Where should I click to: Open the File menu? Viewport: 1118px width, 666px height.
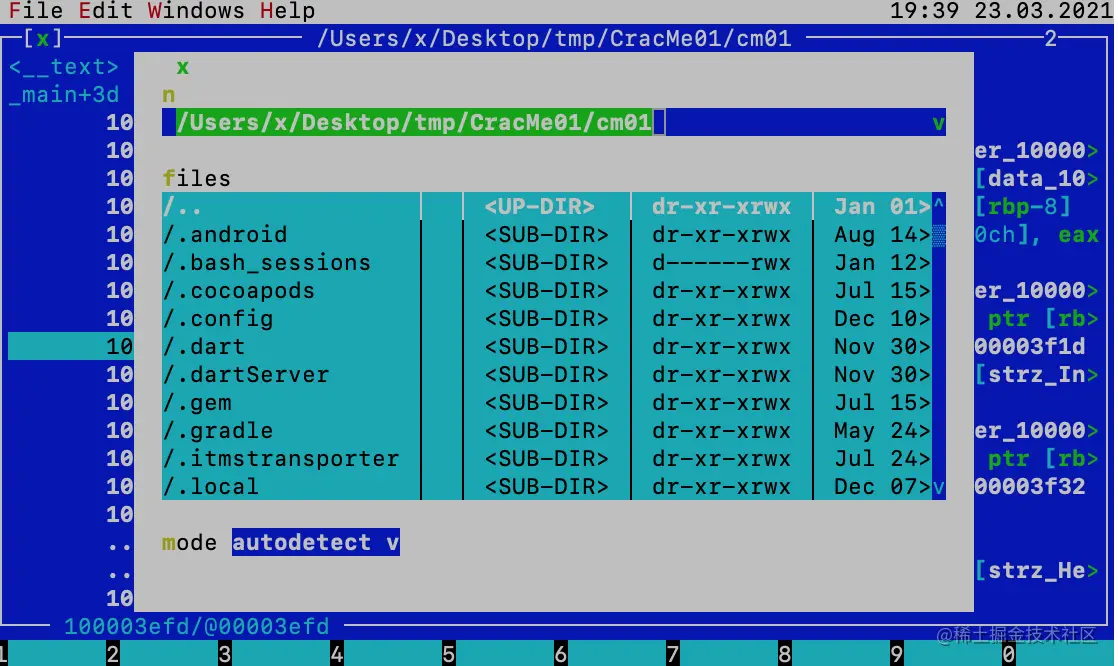coord(36,11)
